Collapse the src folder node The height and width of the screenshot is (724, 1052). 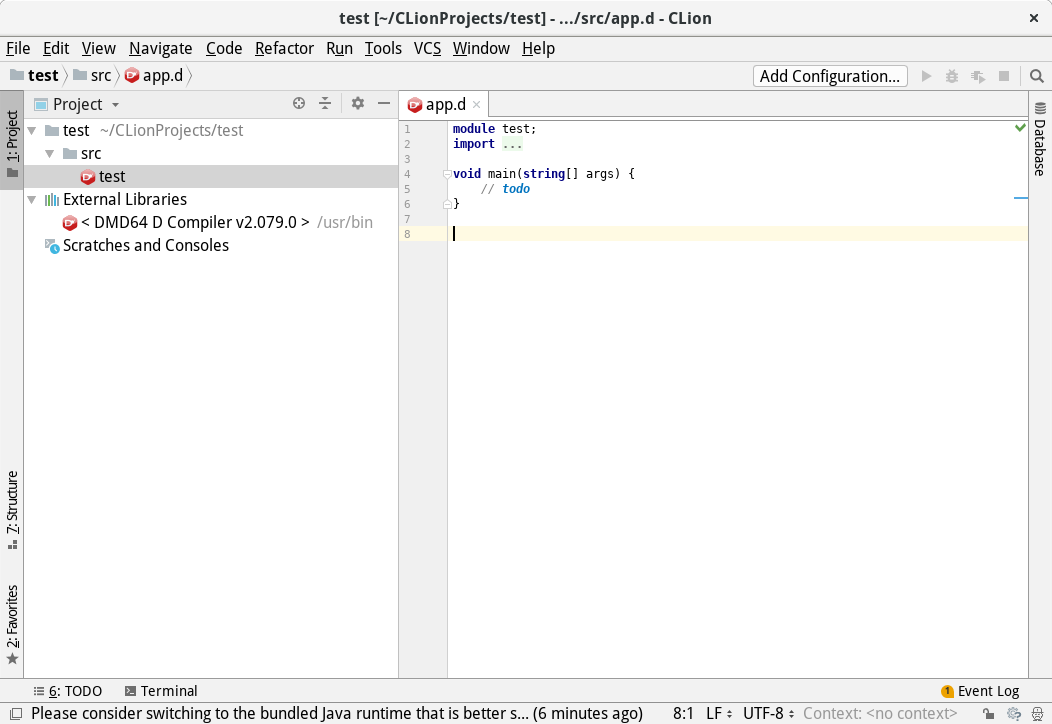click(x=50, y=154)
